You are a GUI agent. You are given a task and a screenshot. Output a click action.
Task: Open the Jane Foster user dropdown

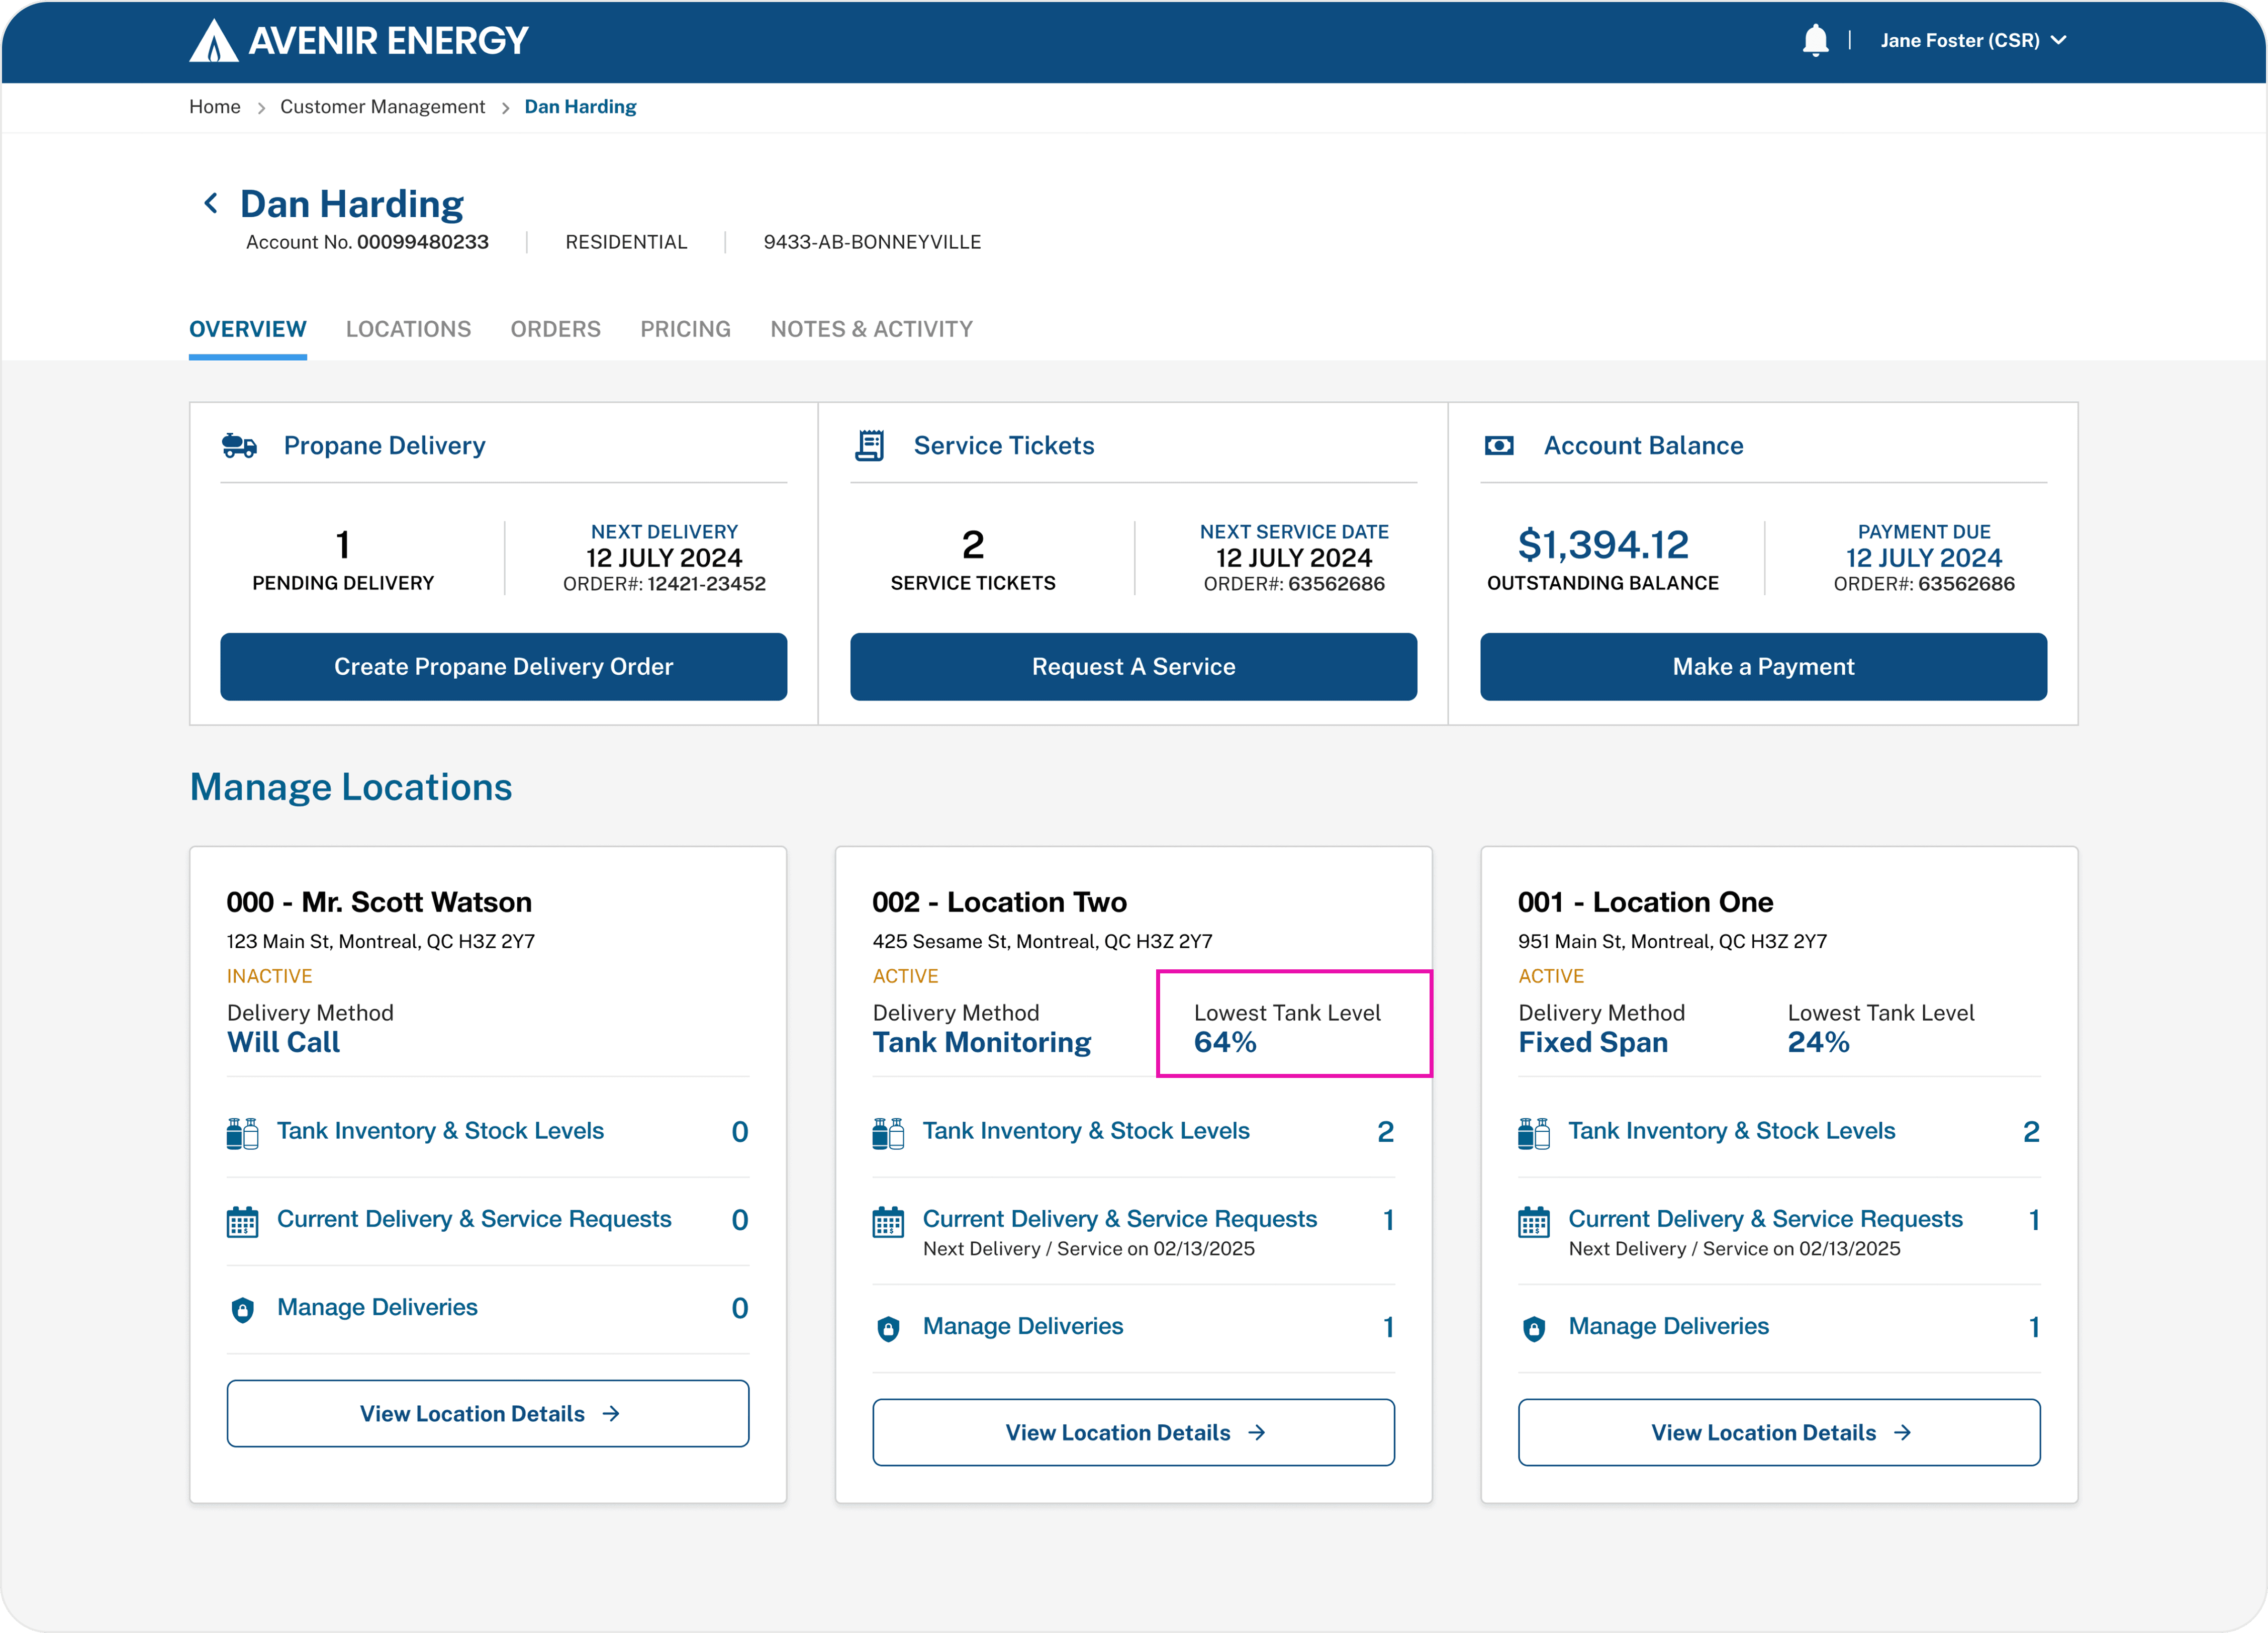(x=1972, y=41)
